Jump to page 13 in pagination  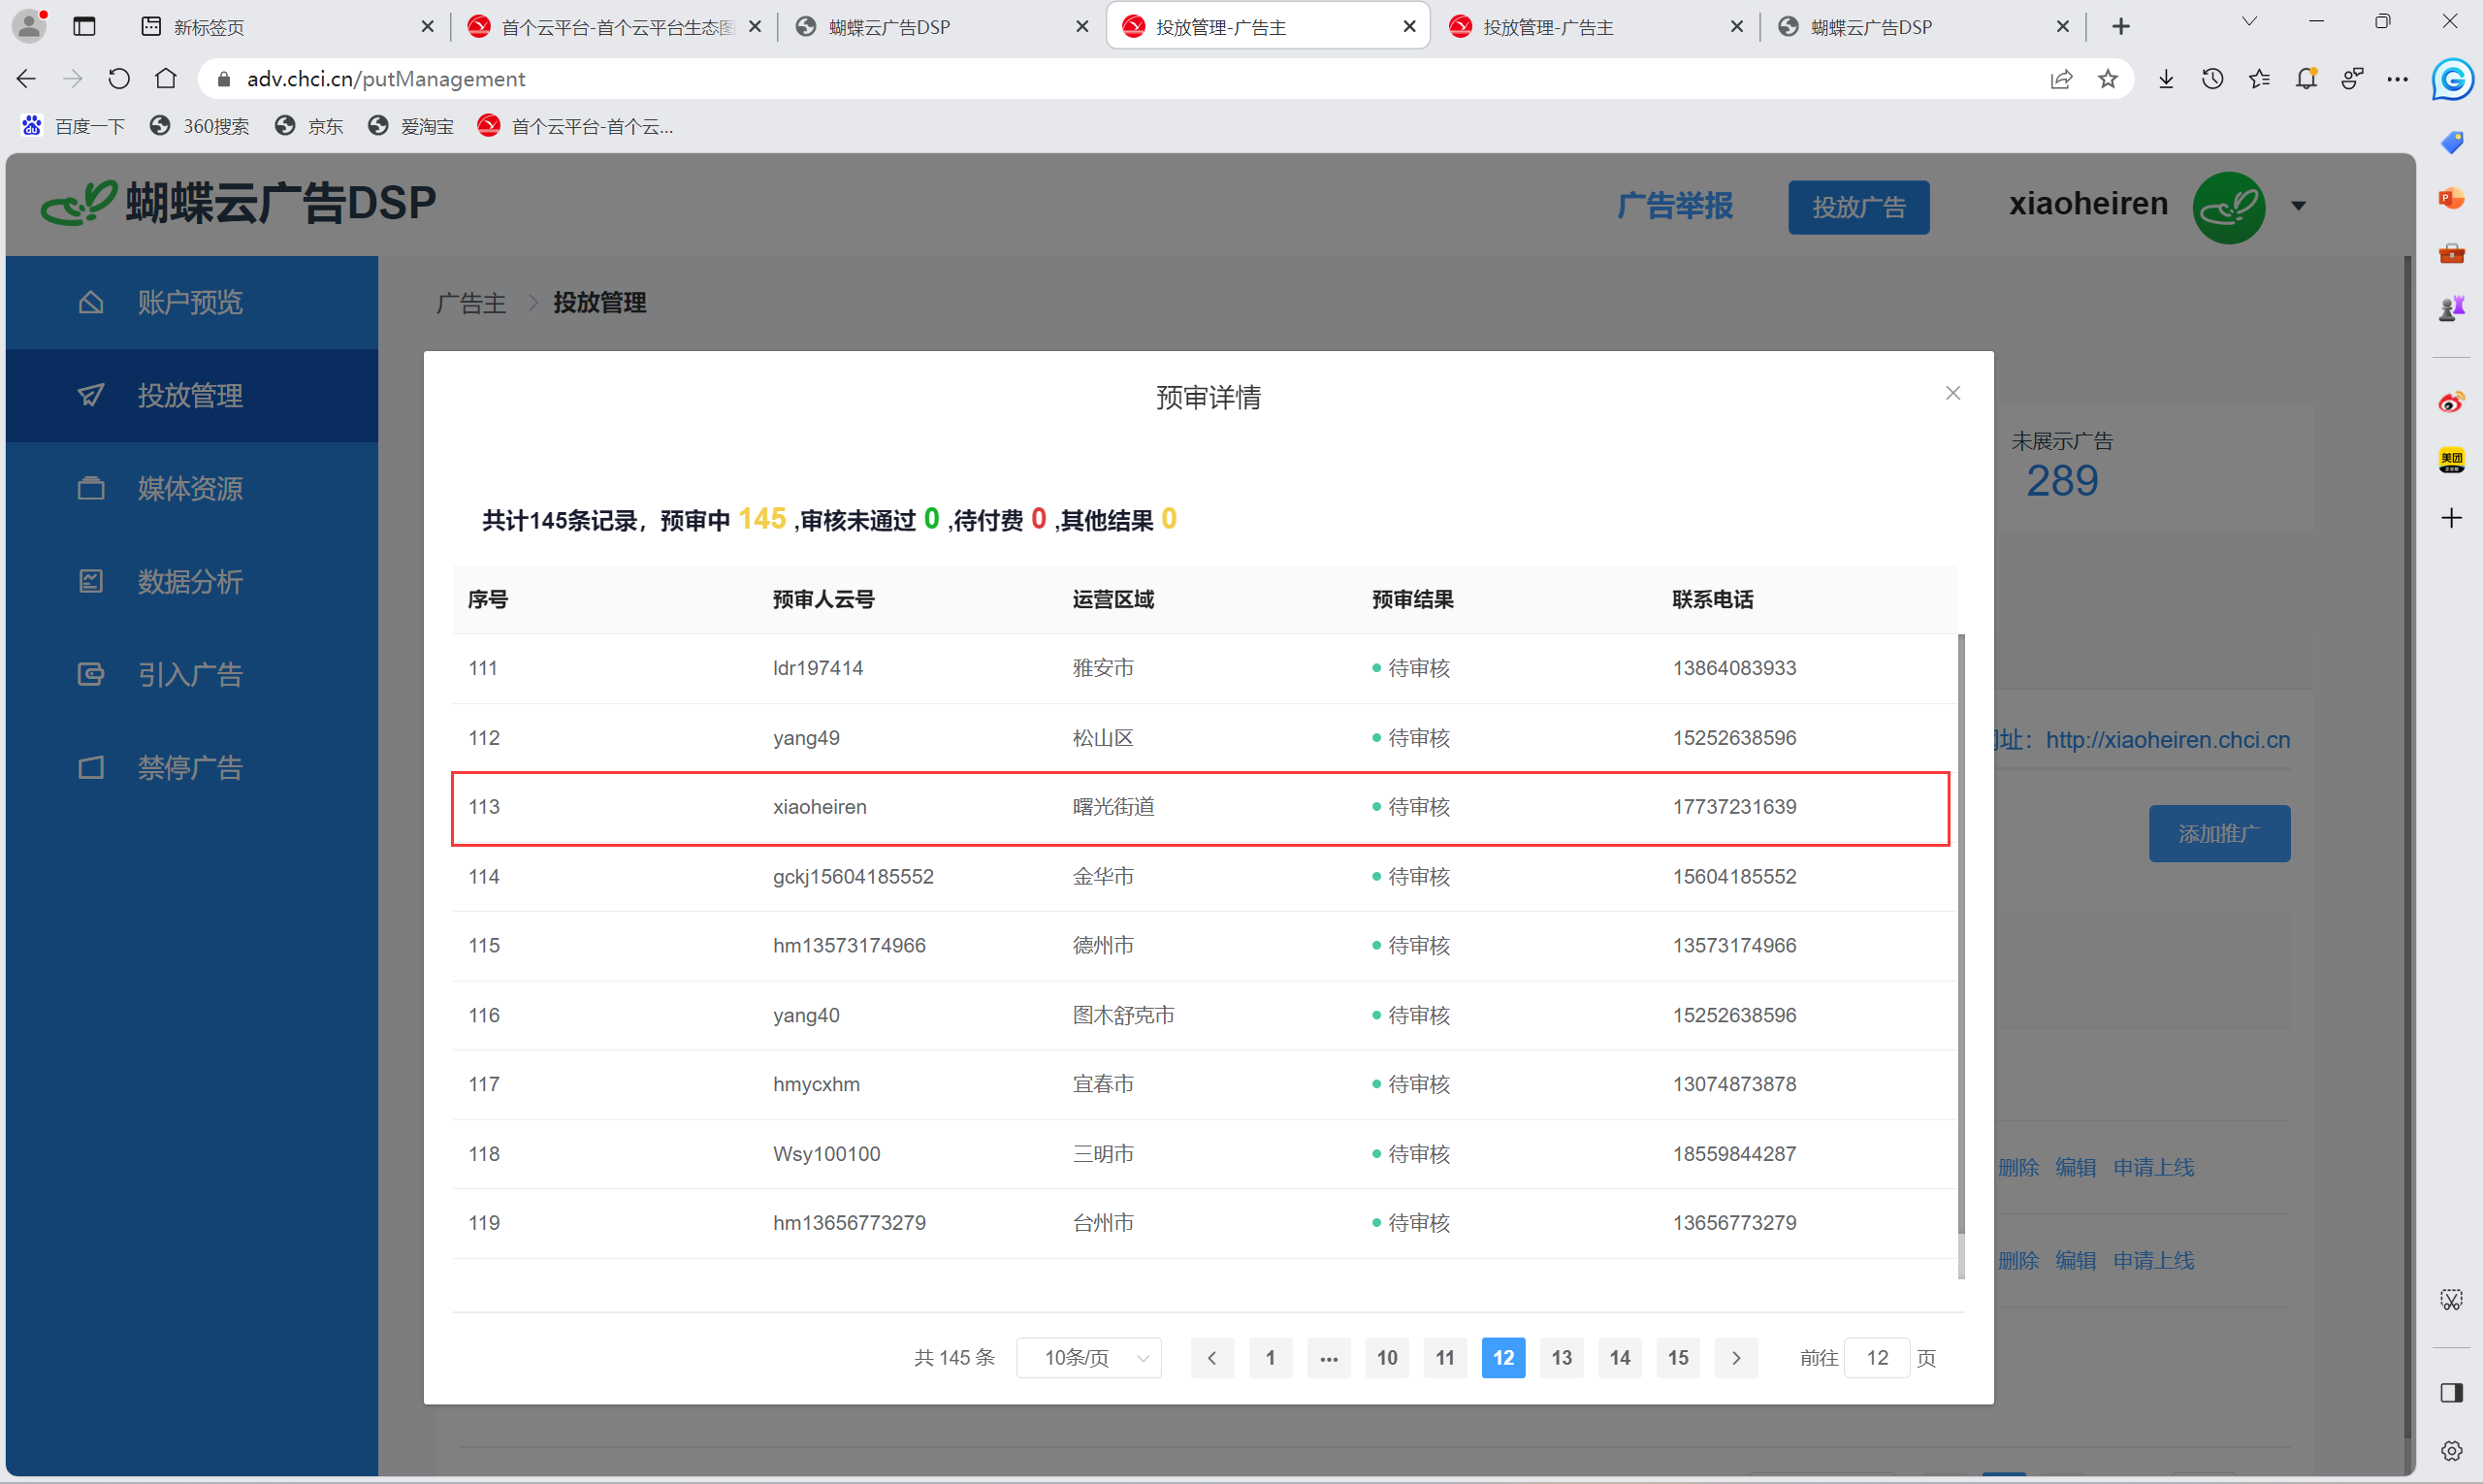tap(1561, 1358)
